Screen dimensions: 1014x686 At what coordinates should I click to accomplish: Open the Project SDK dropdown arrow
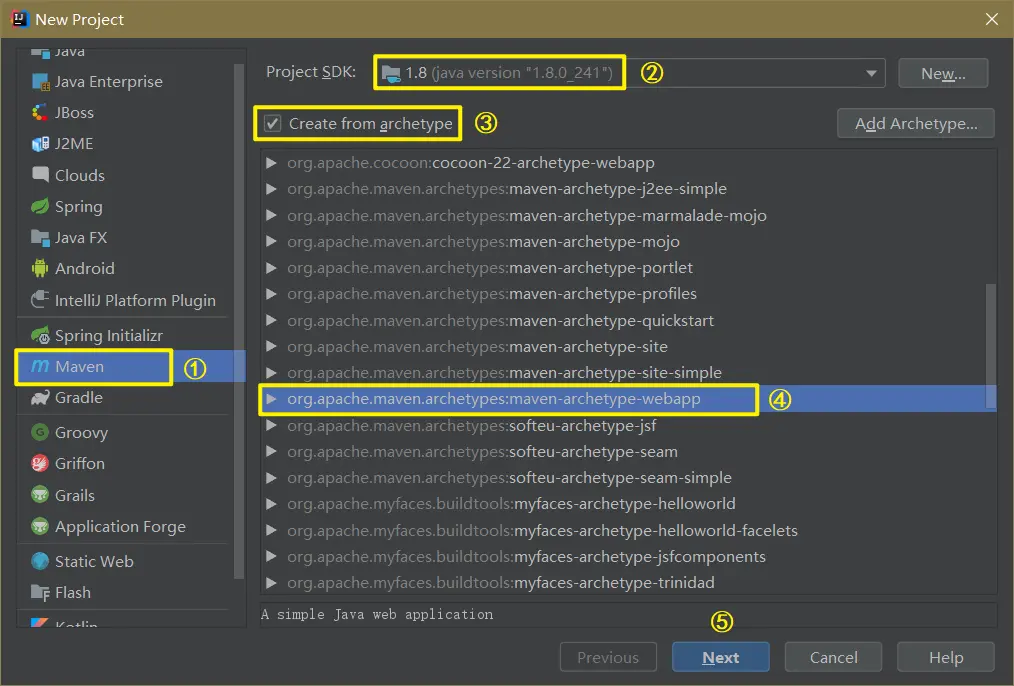[871, 74]
